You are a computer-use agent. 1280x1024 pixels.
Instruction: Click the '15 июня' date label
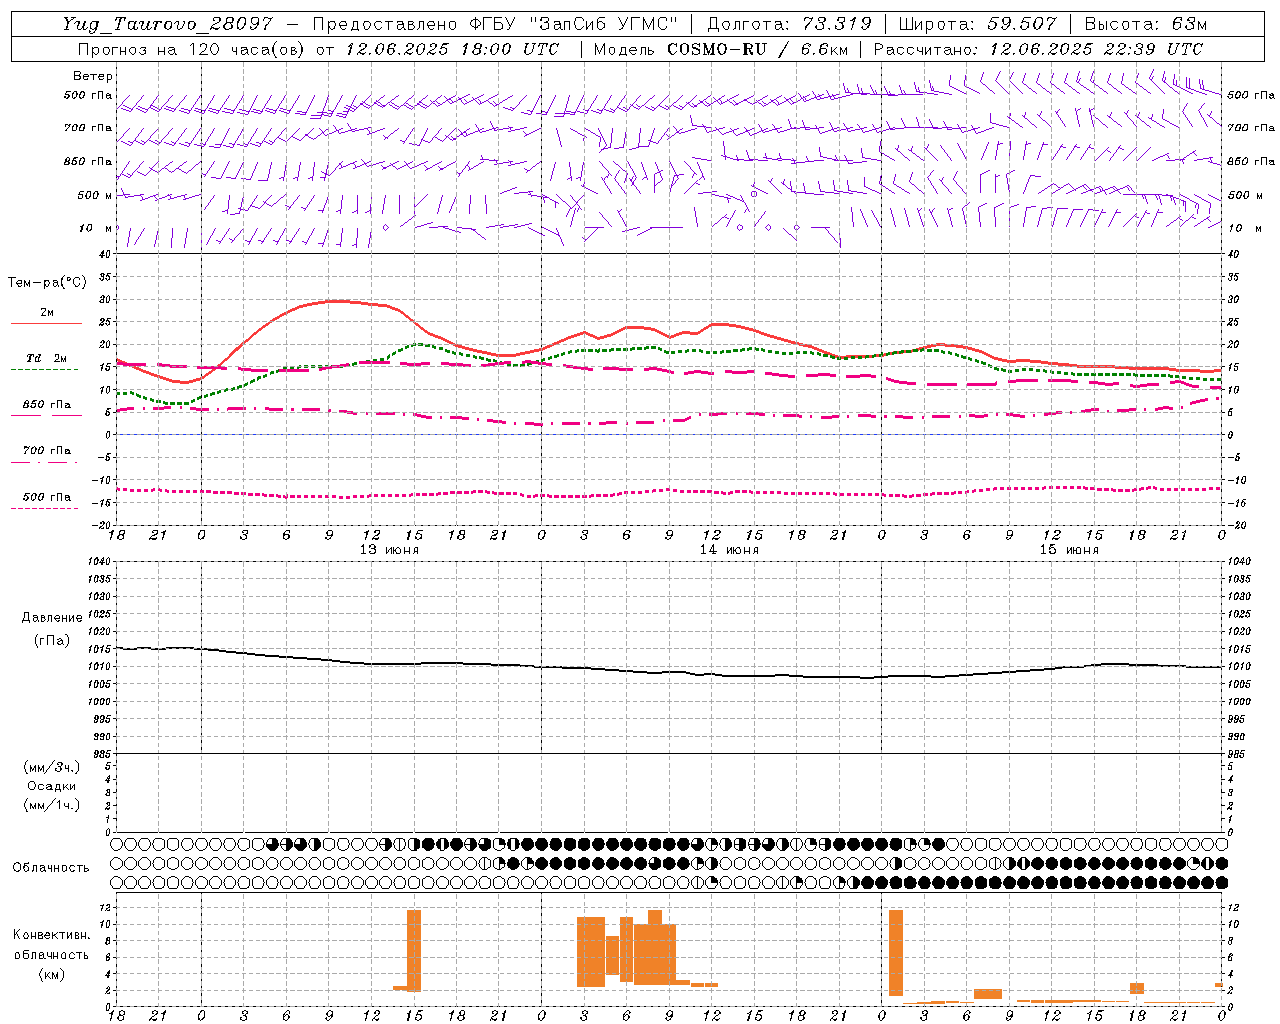pyautogui.click(x=1069, y=550)
